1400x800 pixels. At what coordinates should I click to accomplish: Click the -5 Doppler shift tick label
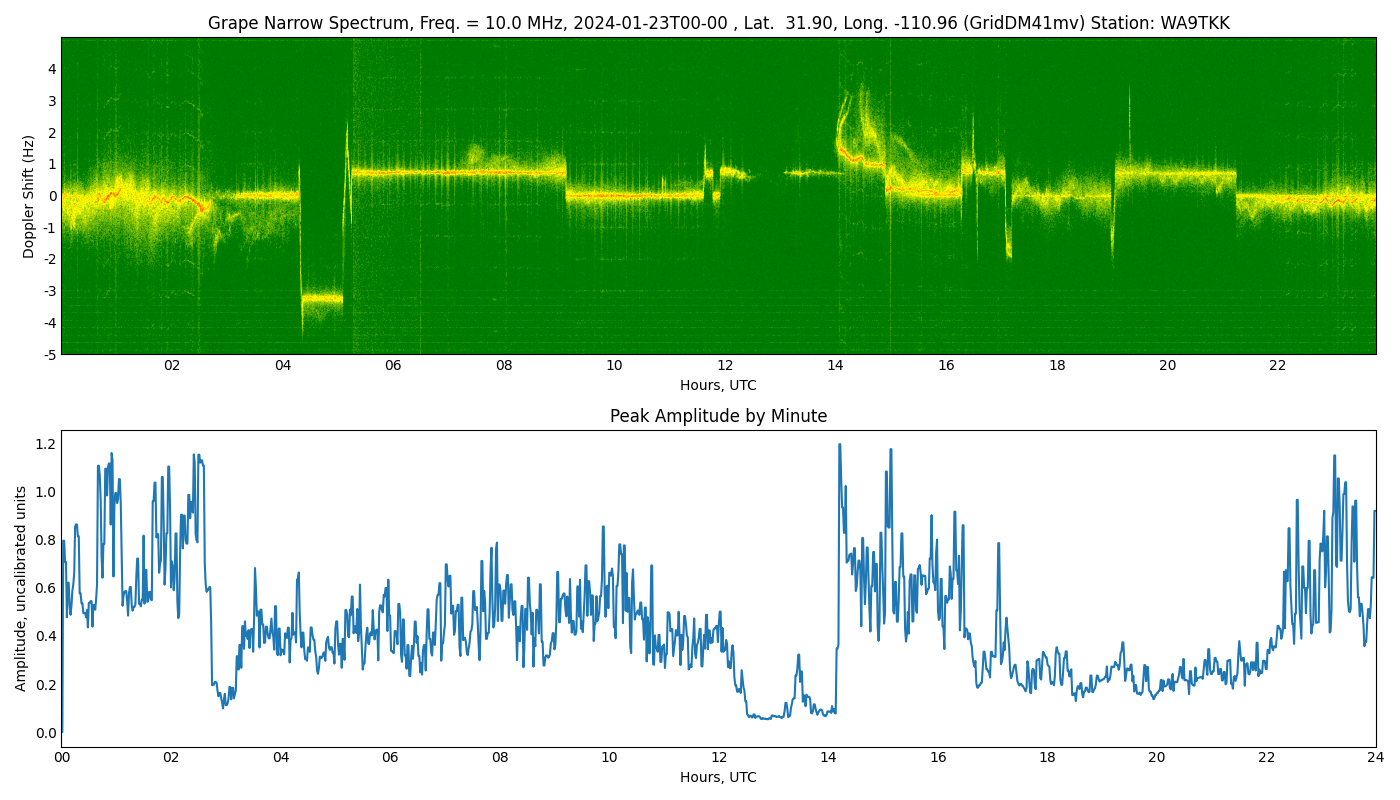50,354
